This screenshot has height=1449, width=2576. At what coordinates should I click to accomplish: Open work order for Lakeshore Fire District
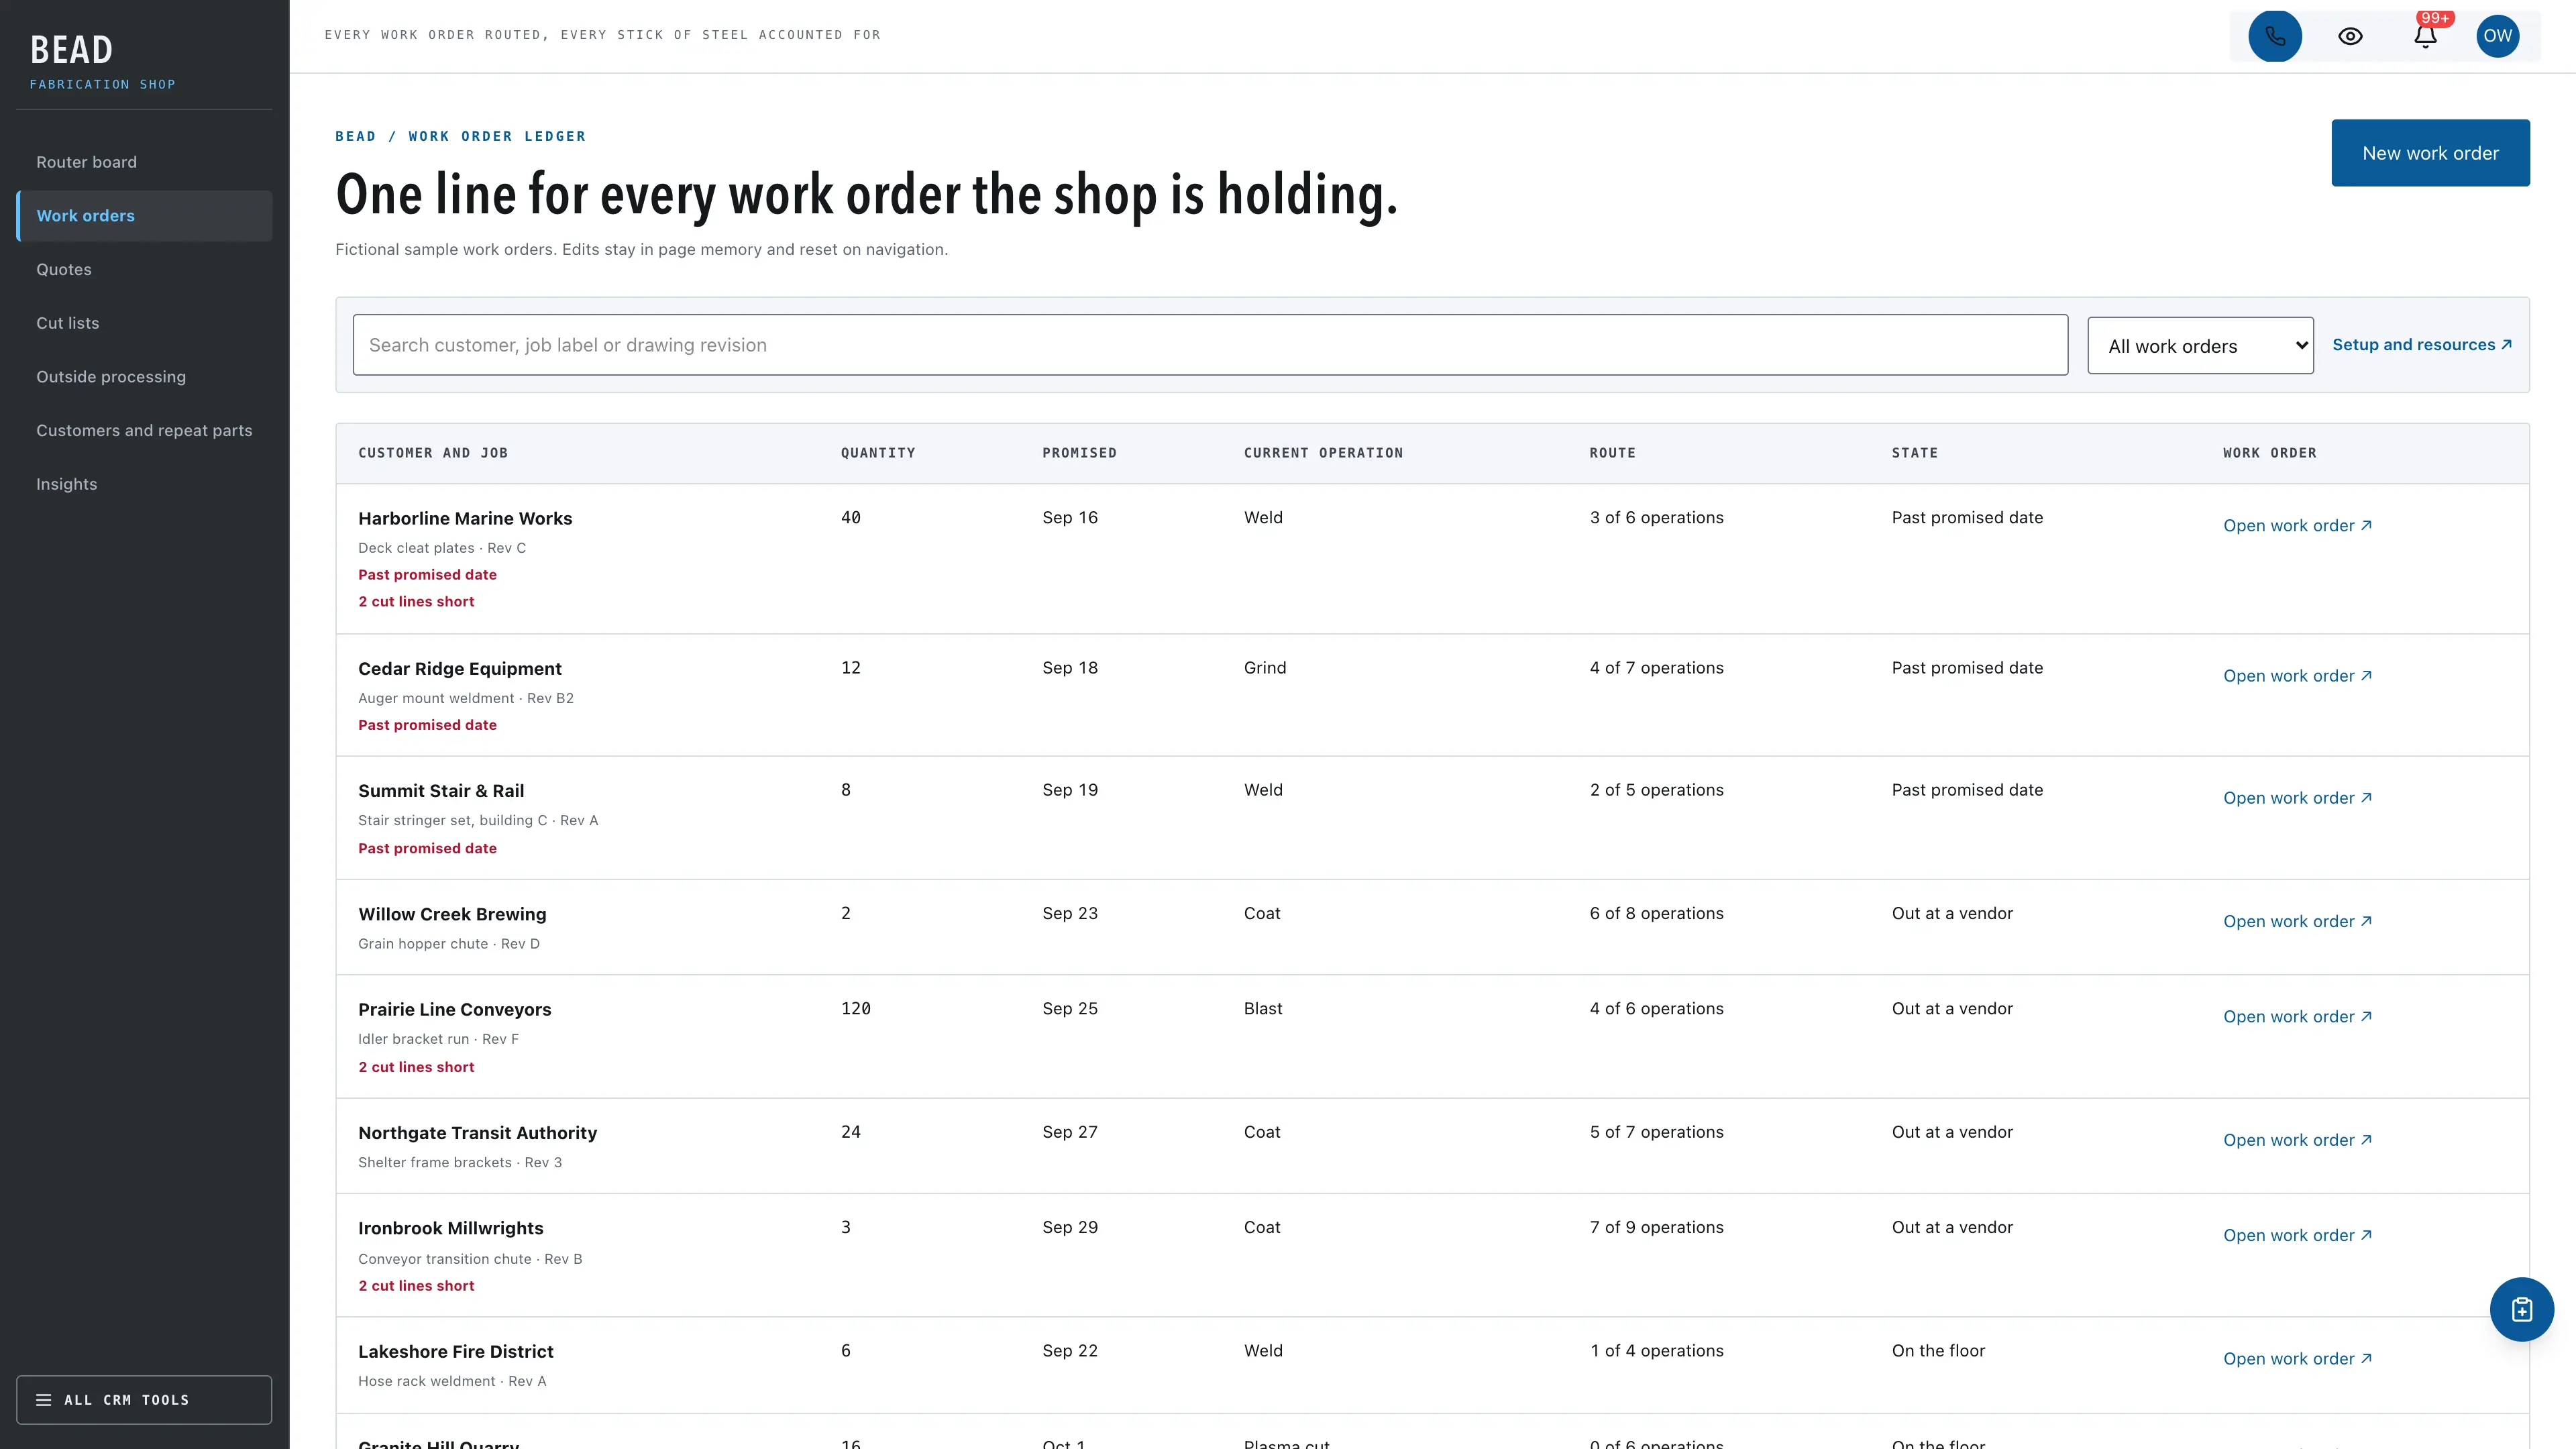[2297, 1358]
